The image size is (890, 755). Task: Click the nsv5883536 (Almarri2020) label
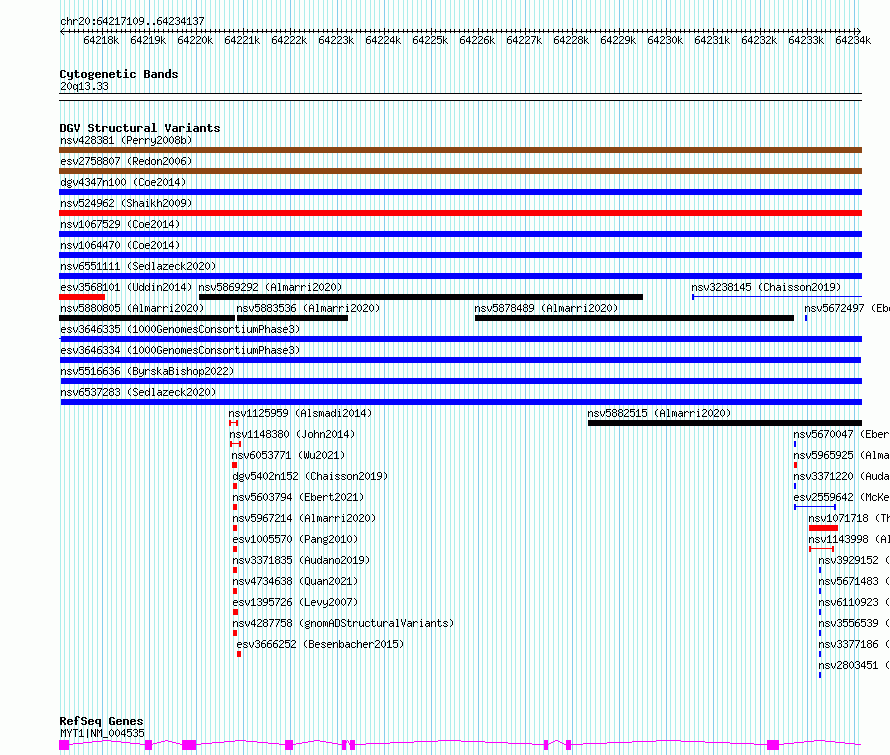coord(308,308)
